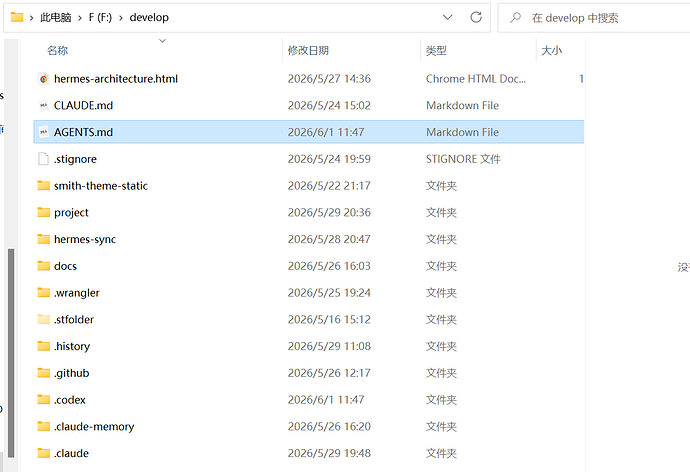Select the folder name .claude-memory

tap(94, 427)
